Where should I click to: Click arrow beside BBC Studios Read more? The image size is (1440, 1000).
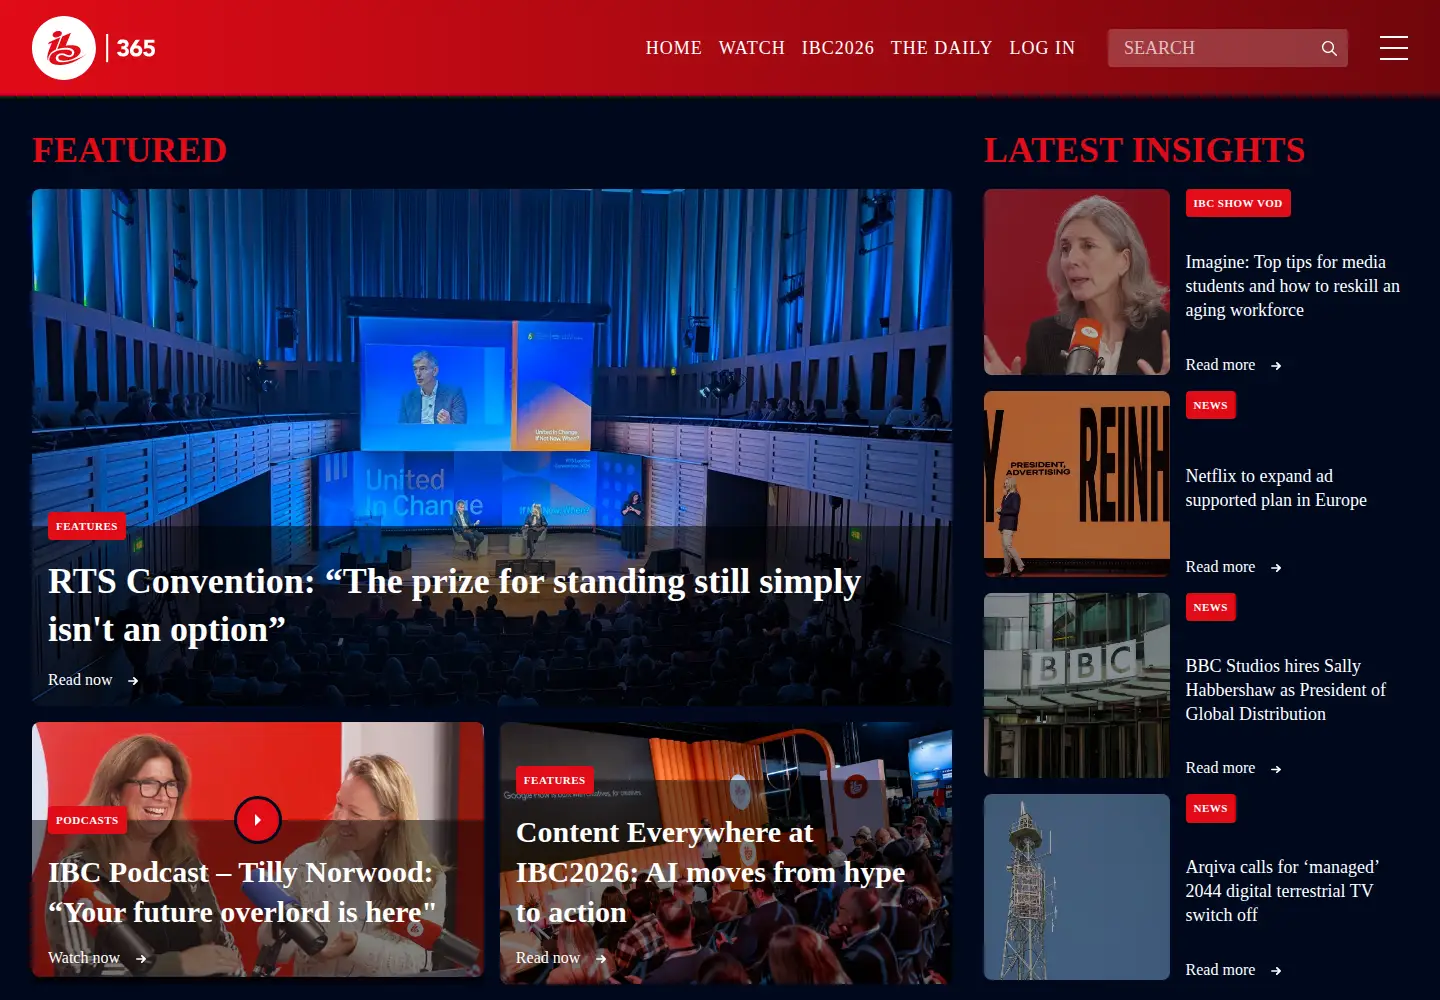tap(1276, 769)
